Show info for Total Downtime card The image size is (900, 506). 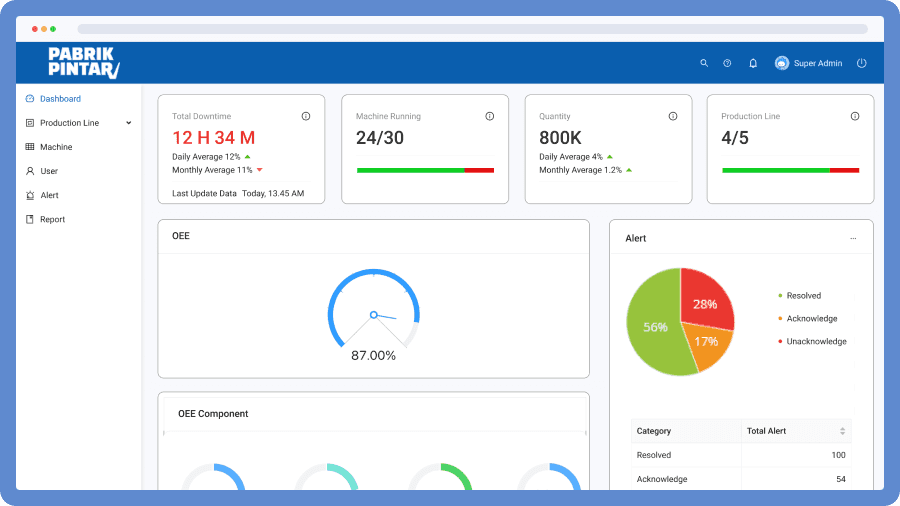coord(306,116)
